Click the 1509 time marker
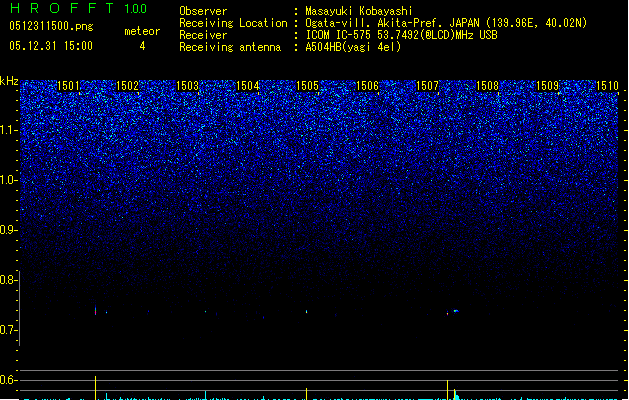Screen dimensions: 629x400 click(x=548, y=86)
